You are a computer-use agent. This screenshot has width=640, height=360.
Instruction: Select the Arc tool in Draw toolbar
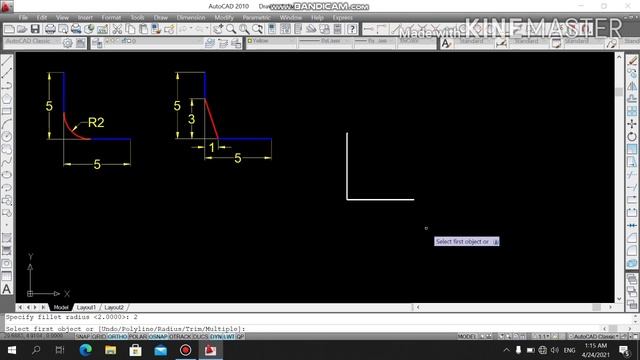(7, 124)
